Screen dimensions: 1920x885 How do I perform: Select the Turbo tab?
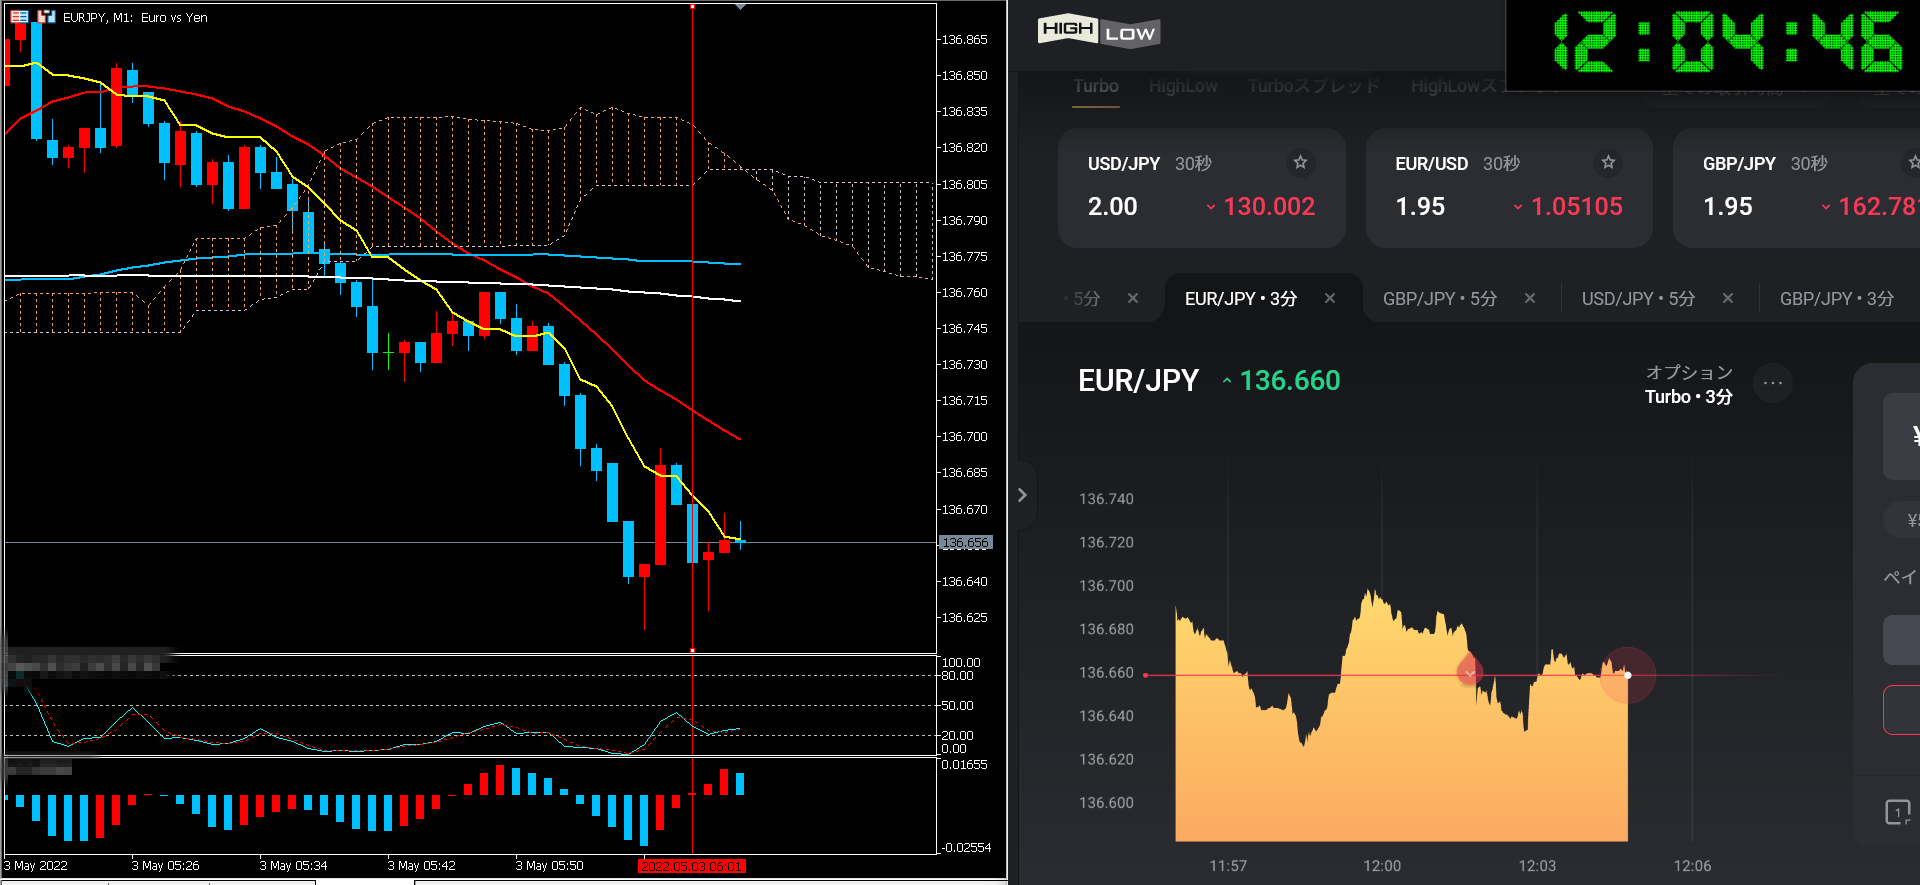click(1095, 86)
